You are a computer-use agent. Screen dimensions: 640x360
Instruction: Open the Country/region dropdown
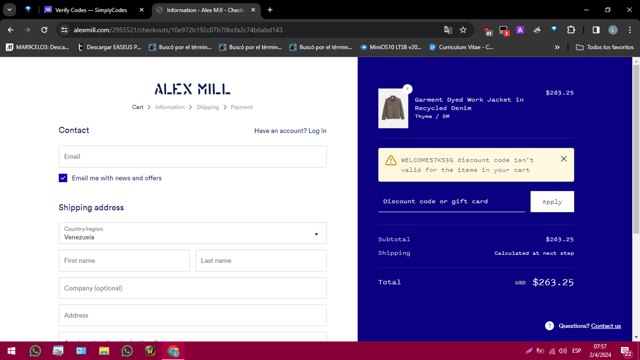pos(192,233)
